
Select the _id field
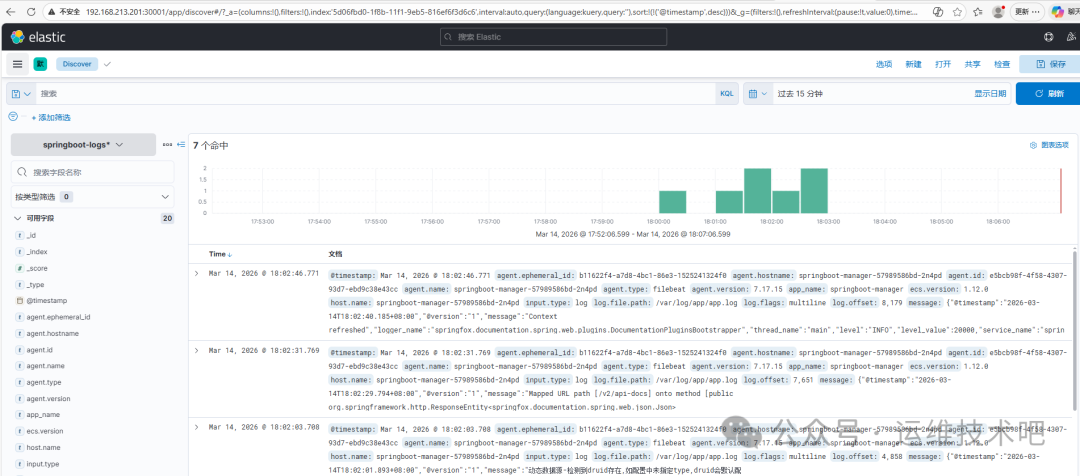pyautogui.click(x=30, y=236)
